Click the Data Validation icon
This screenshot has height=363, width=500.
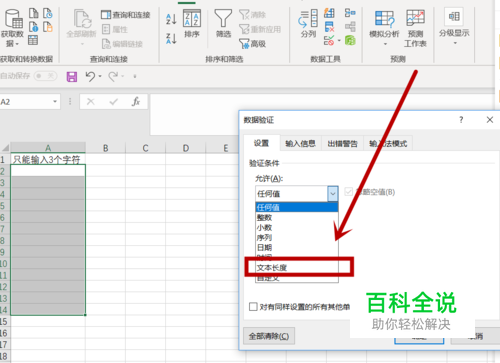tap(329, 41)
